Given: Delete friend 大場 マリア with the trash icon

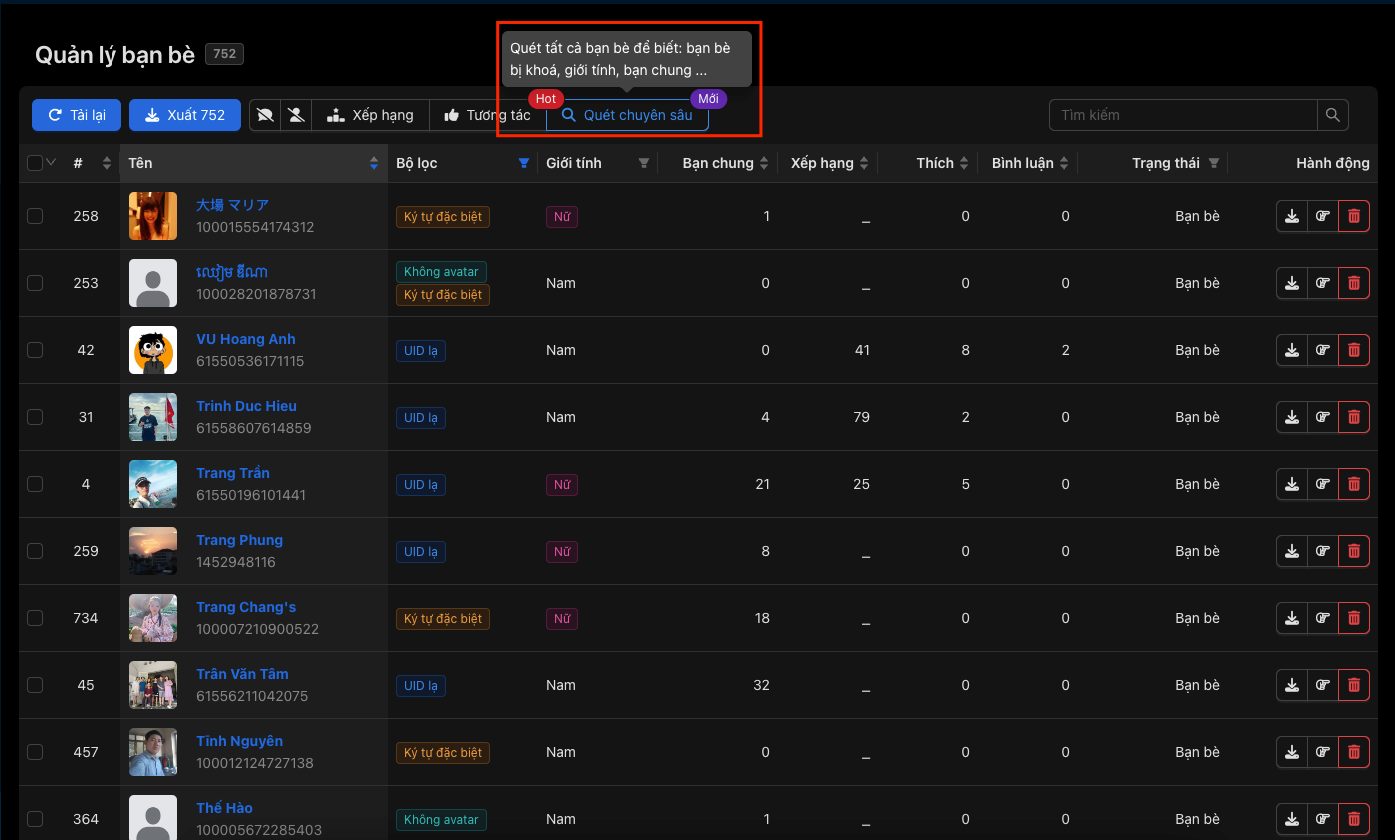Looking at the screenshot, I should tap(1353, 216).
